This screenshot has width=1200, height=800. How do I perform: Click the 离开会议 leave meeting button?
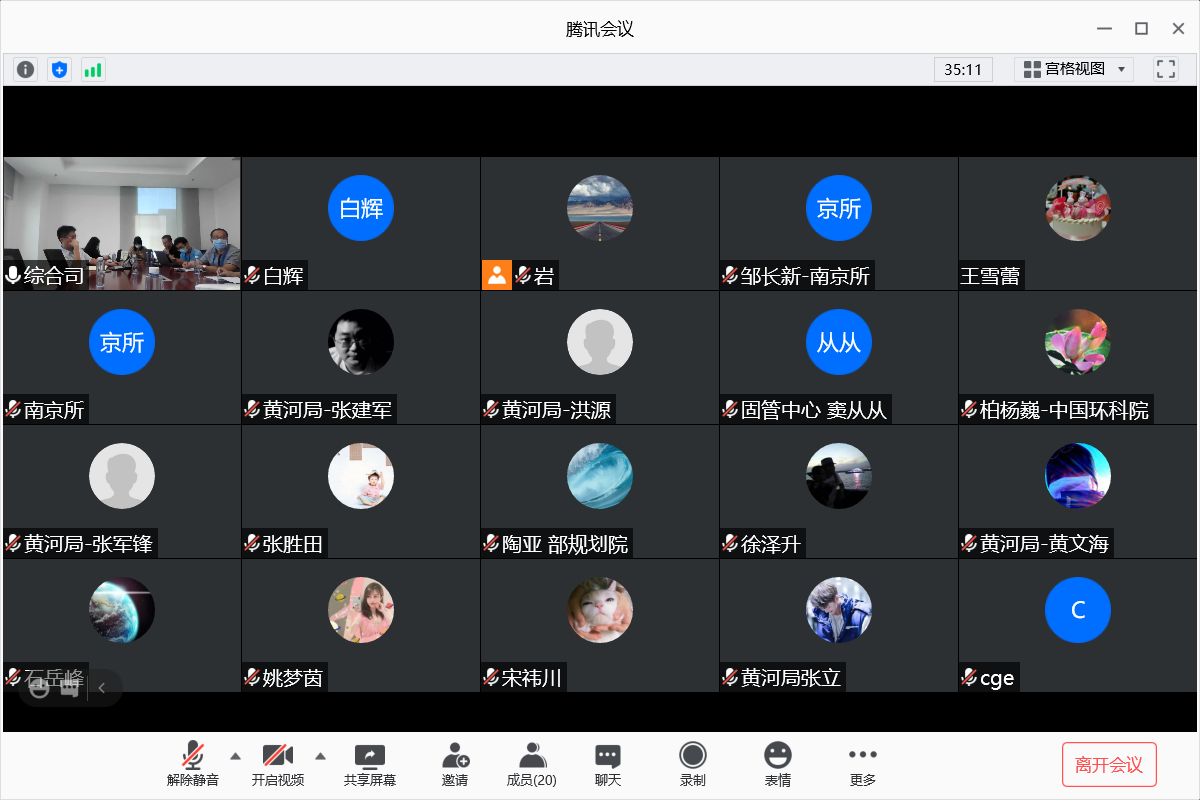1108,765
